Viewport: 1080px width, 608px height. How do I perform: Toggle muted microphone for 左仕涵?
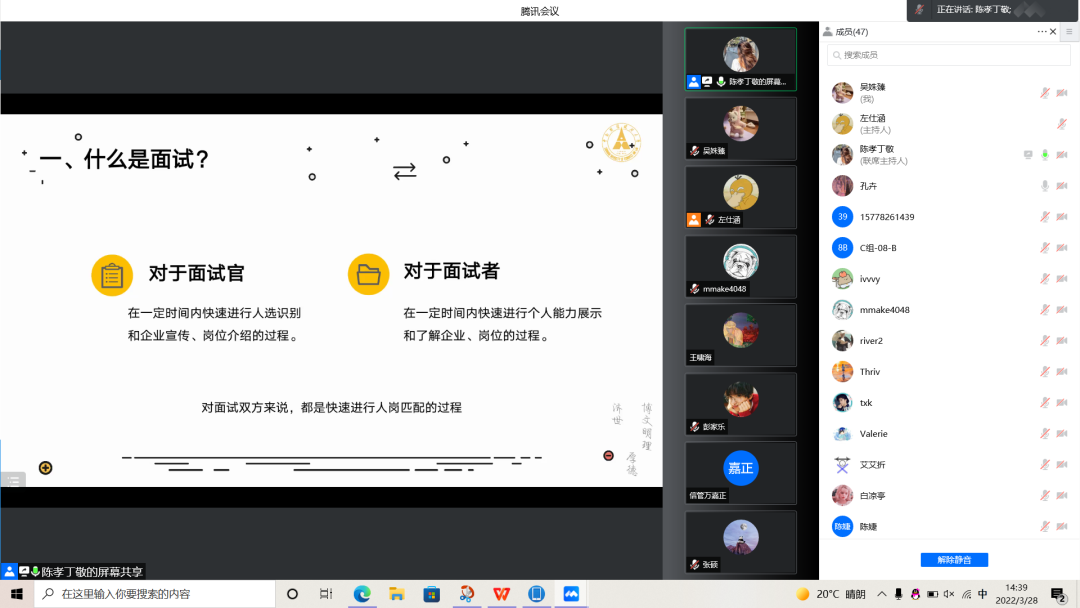coord(1062,124)
